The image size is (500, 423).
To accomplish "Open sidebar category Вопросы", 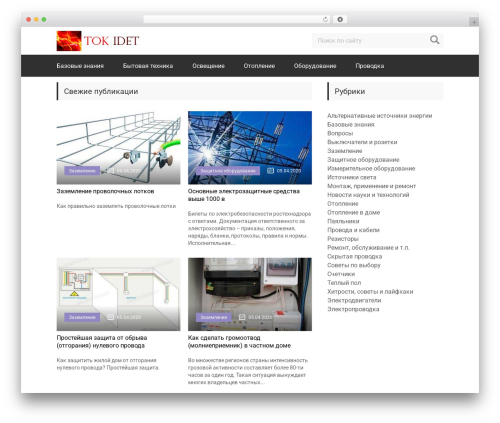I will click(340, 133).
